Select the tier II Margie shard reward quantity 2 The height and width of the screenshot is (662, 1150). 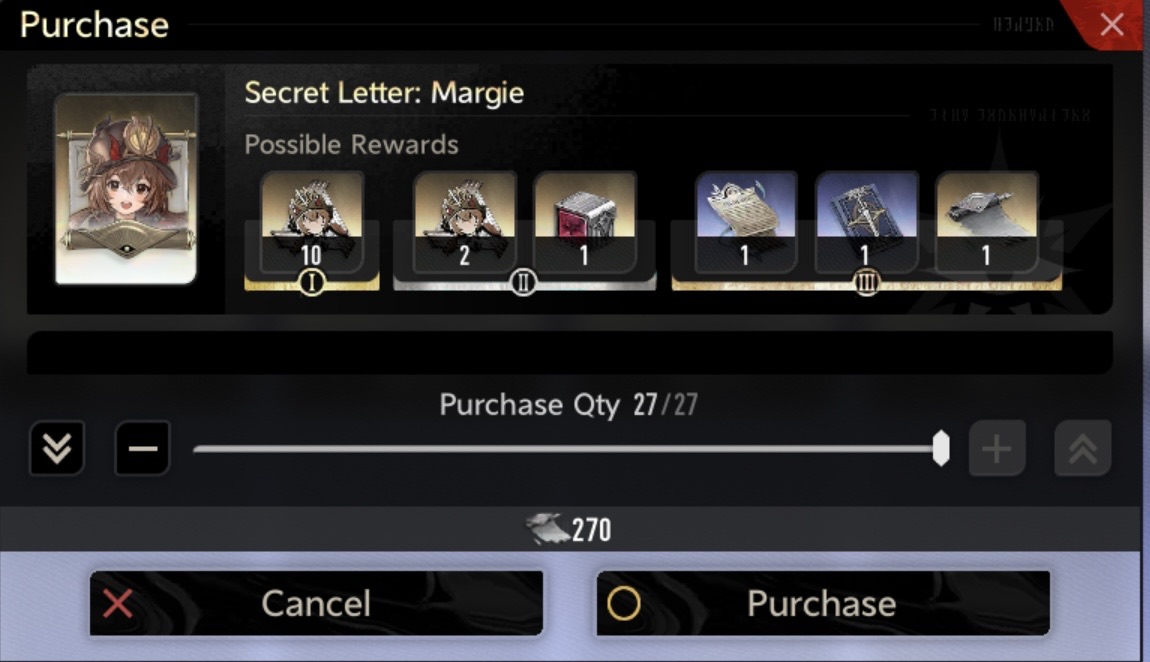tap(464, 222)
